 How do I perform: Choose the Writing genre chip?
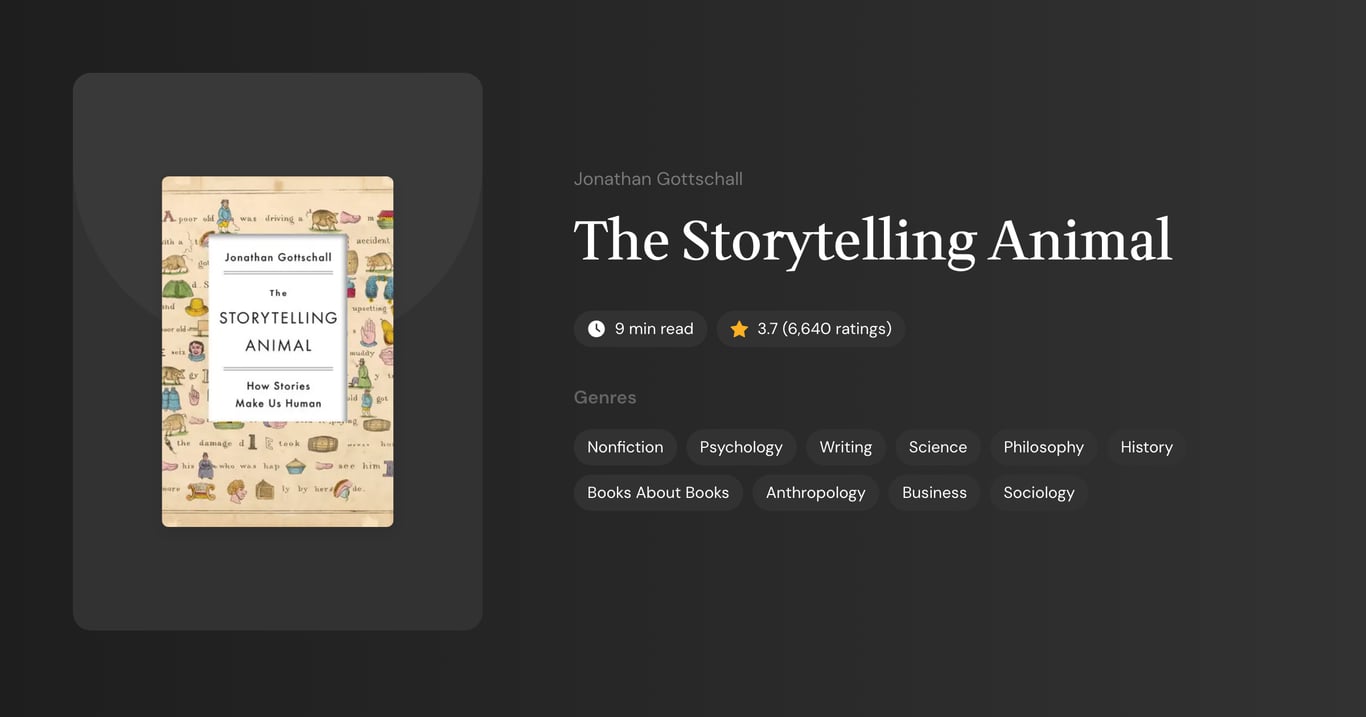tap(845, 447)
